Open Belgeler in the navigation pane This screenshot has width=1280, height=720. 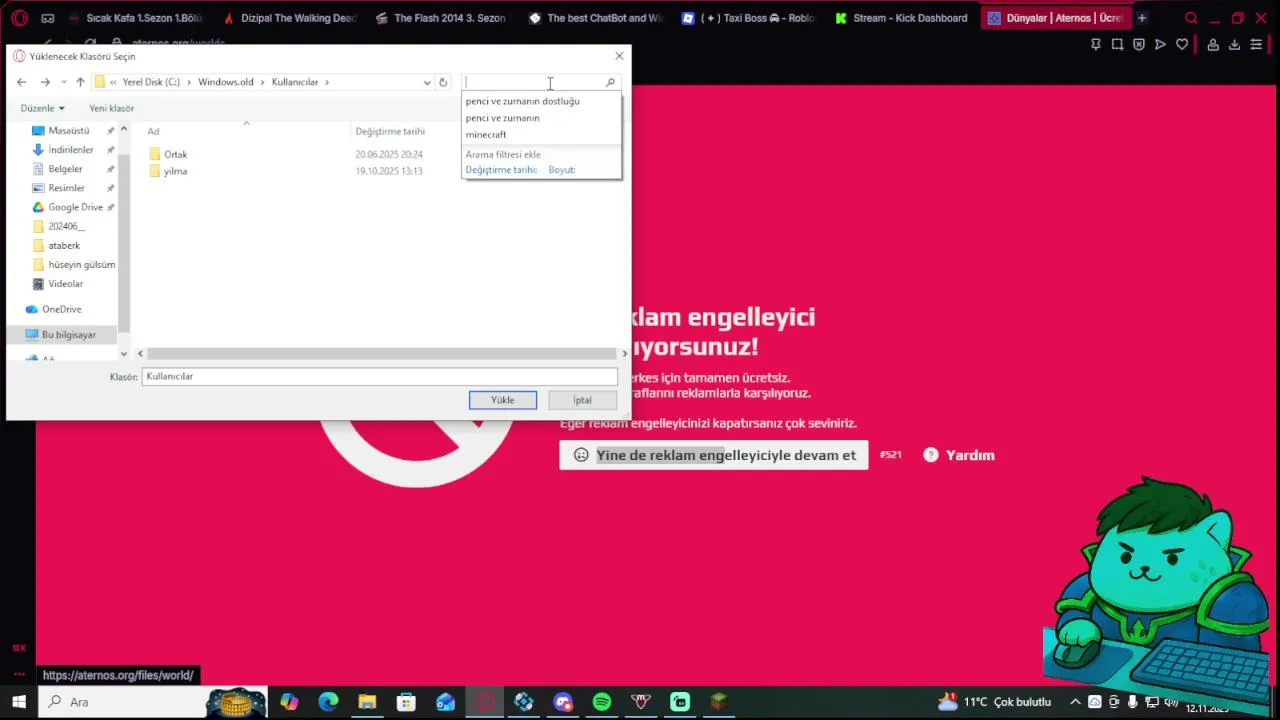(65, 169)
